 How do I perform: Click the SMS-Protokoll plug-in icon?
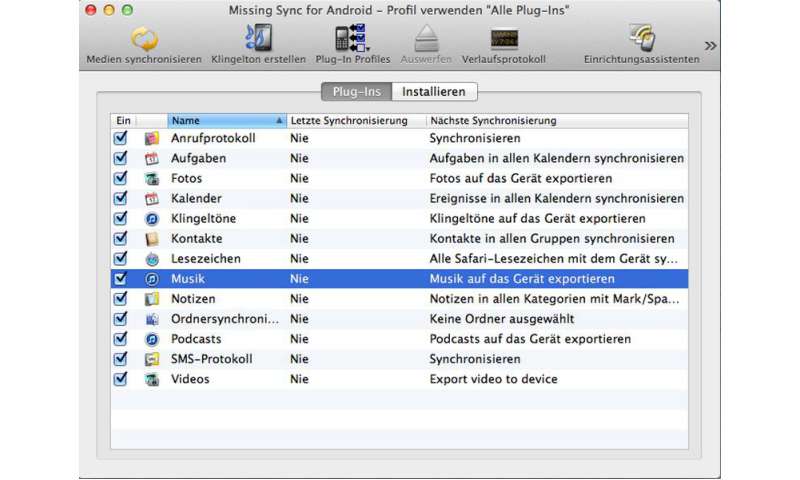(152, 359)
